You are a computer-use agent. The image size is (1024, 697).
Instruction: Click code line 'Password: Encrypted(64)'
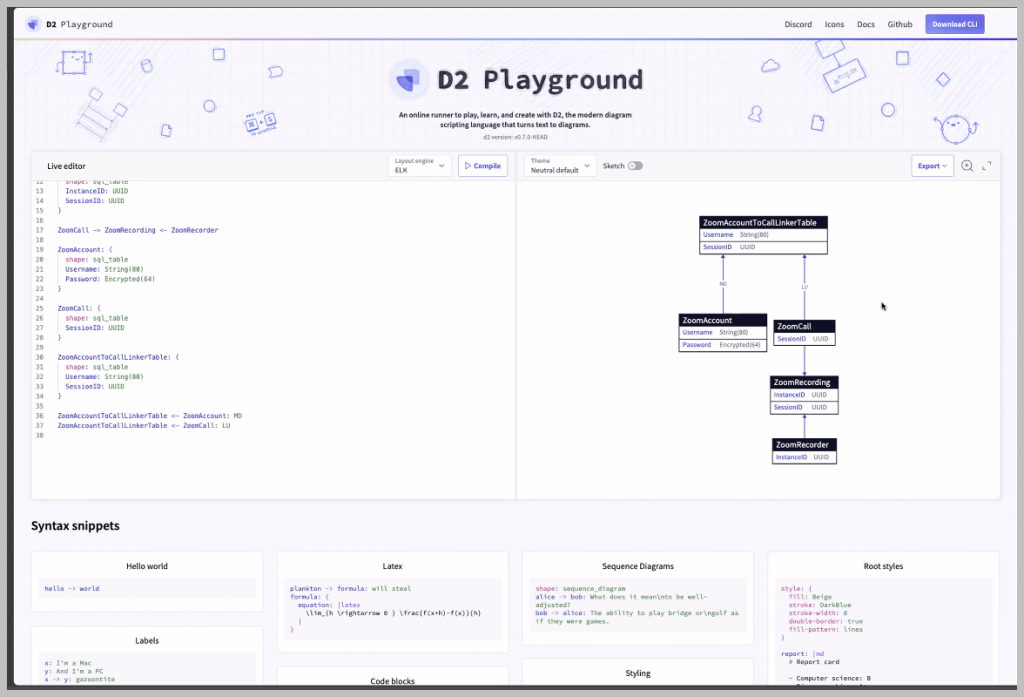pos(110,279)
